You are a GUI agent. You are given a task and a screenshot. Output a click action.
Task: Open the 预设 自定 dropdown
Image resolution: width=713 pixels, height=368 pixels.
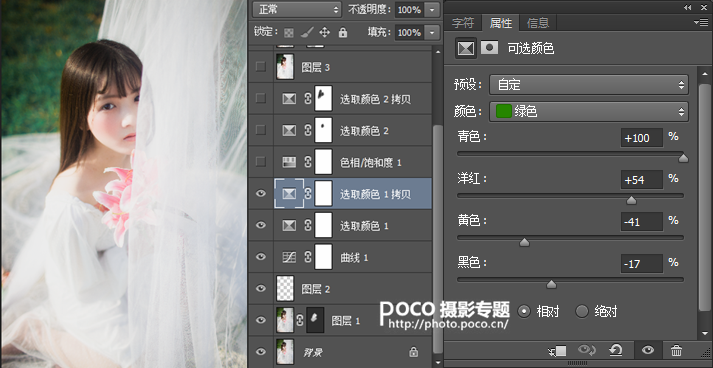[589, 85]
